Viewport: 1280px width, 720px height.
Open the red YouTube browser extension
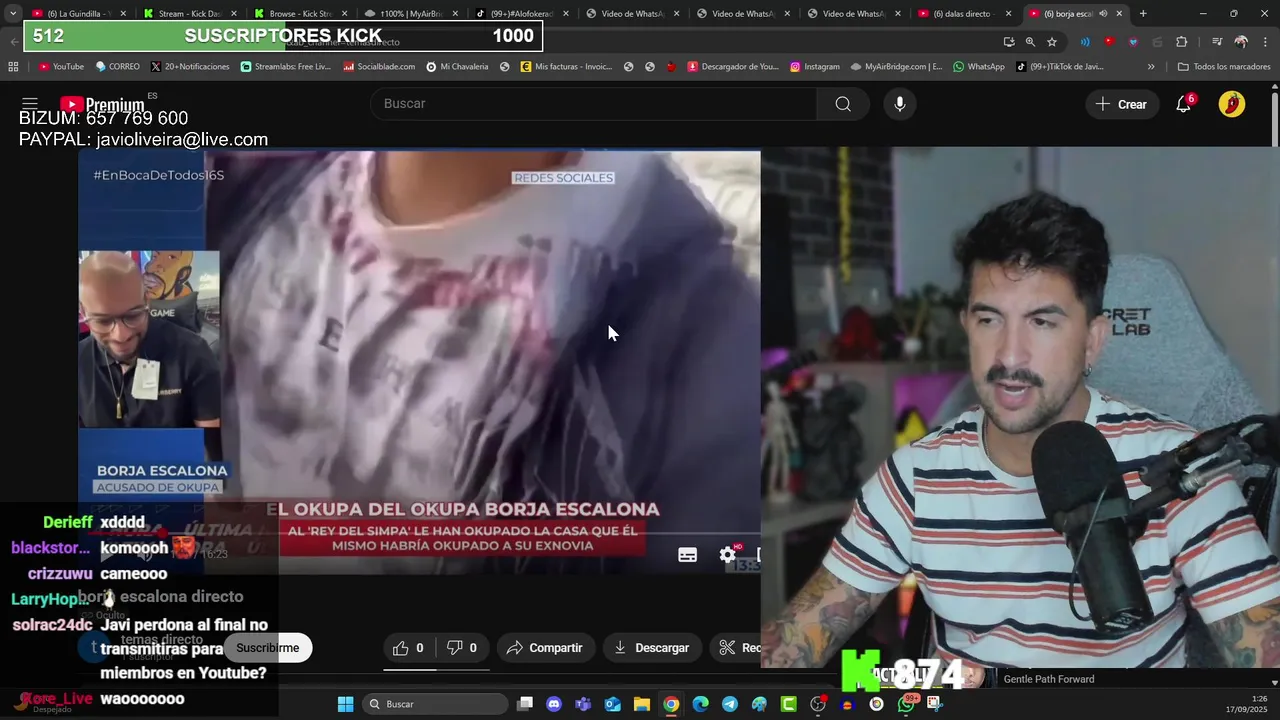[1109, 42]
